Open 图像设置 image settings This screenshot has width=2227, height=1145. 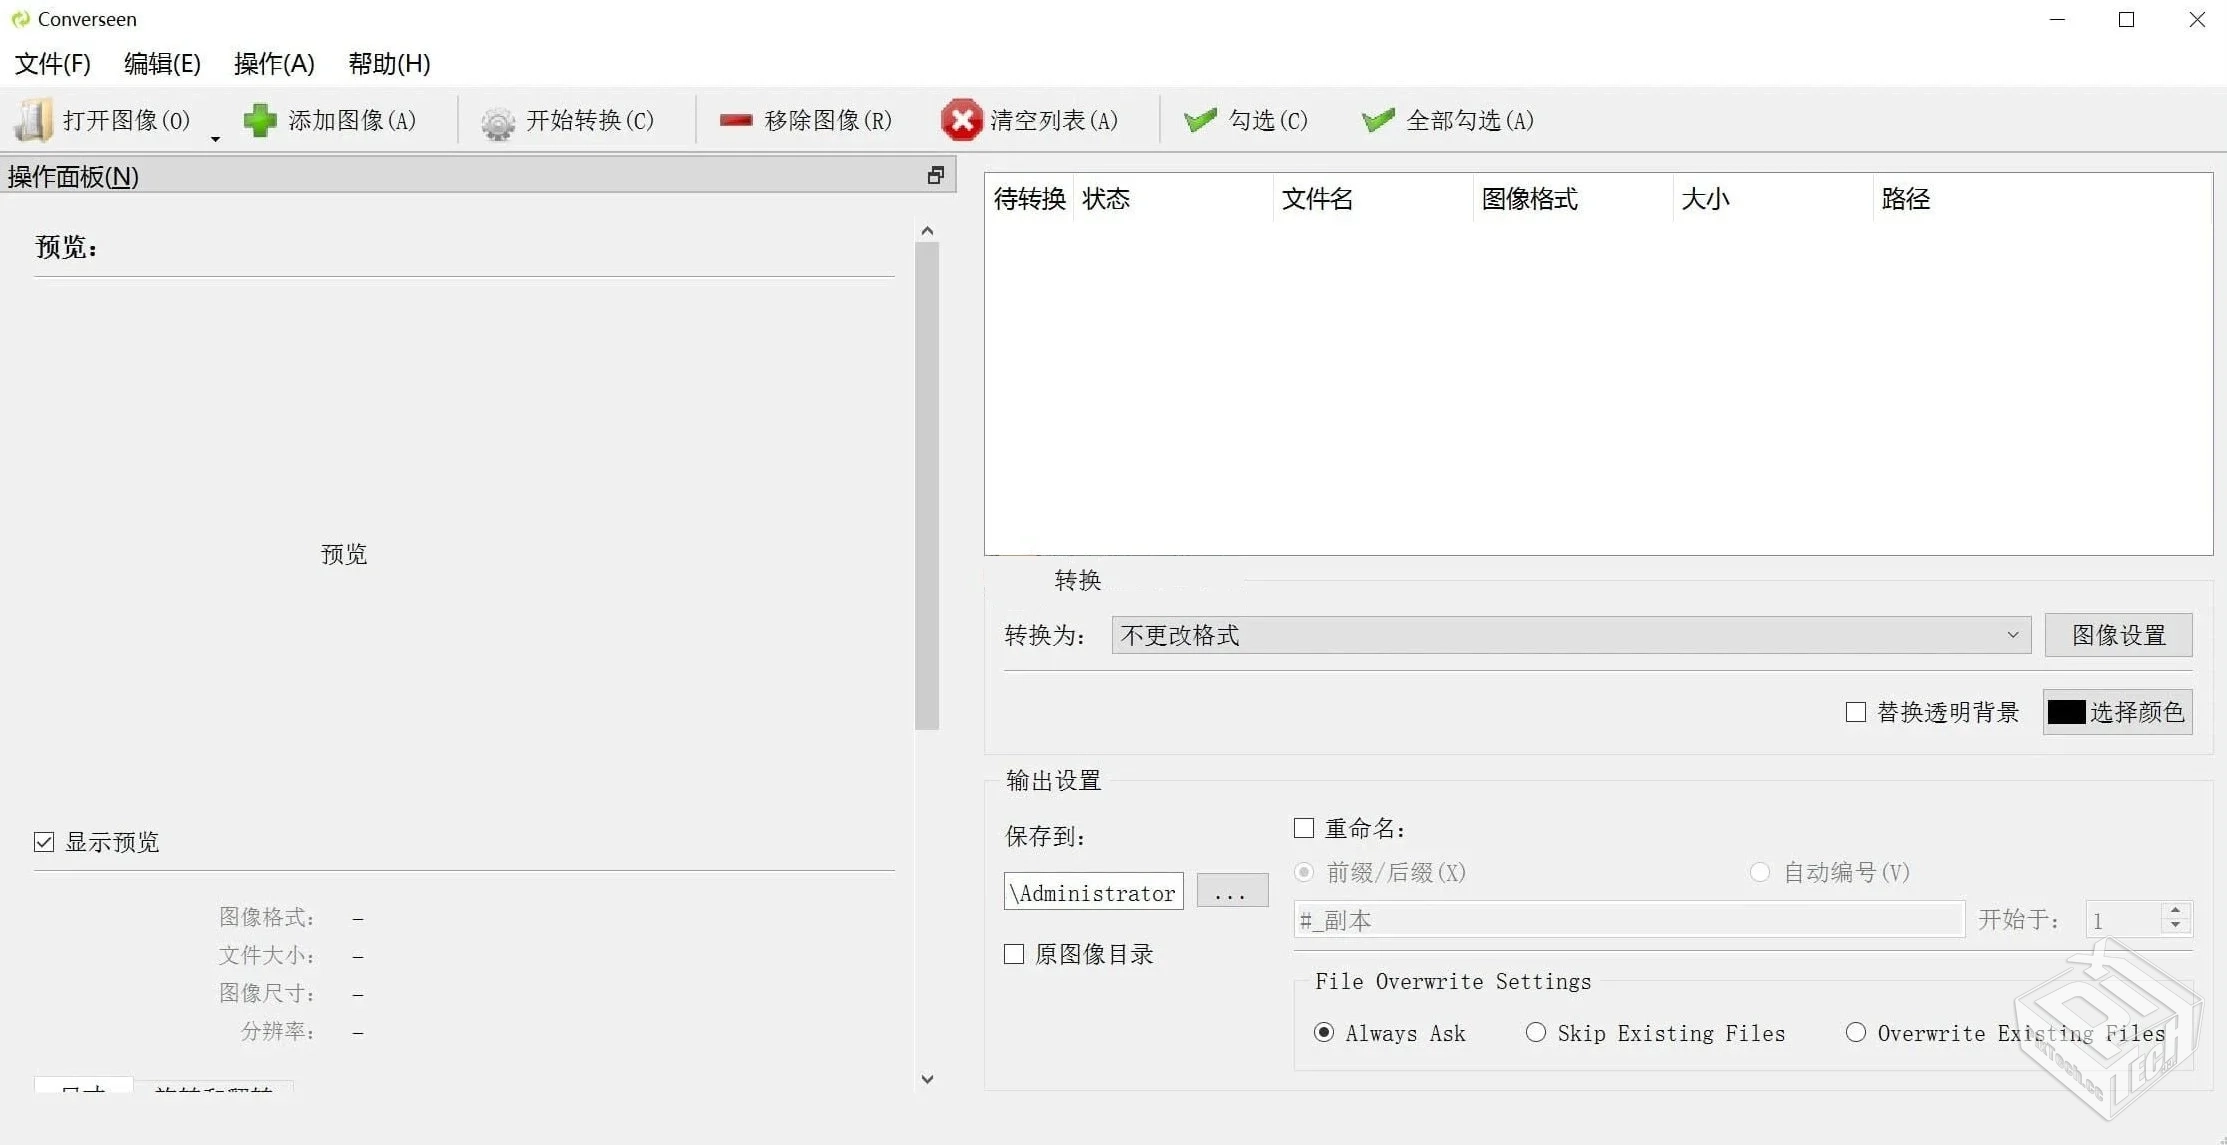coord(2118,635)
